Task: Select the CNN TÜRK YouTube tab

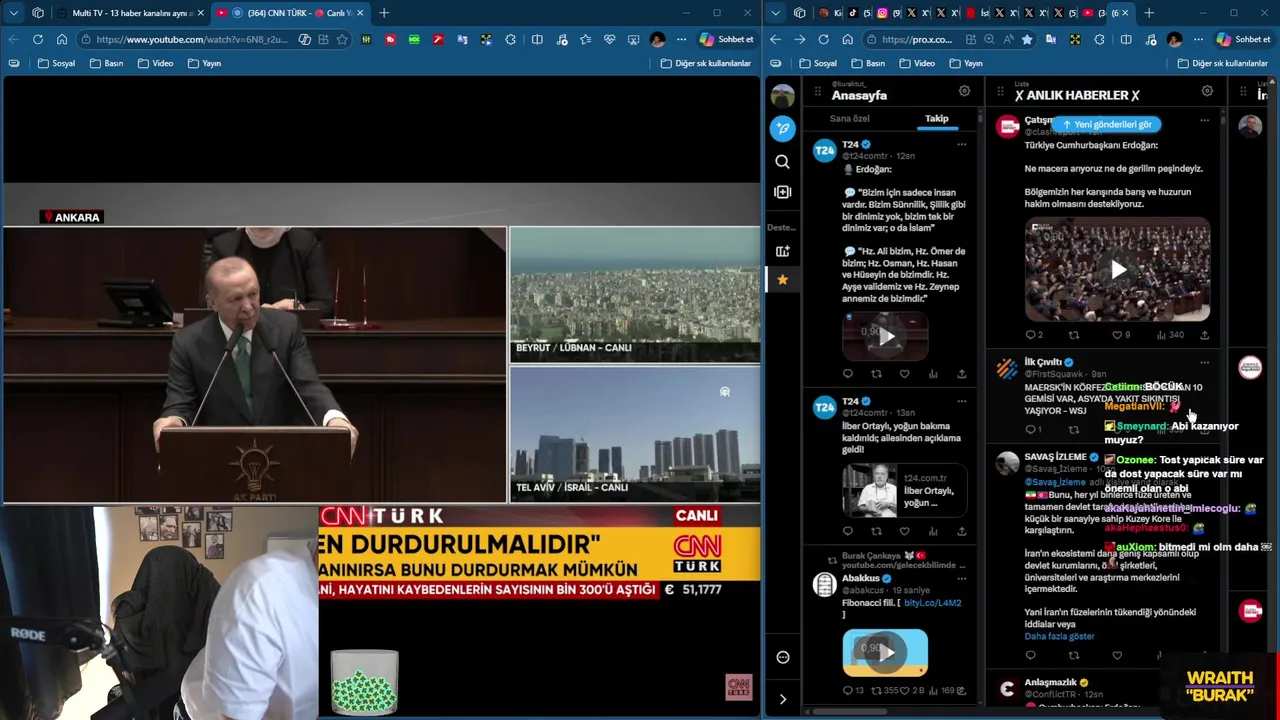Action: (x=290, y=13)
